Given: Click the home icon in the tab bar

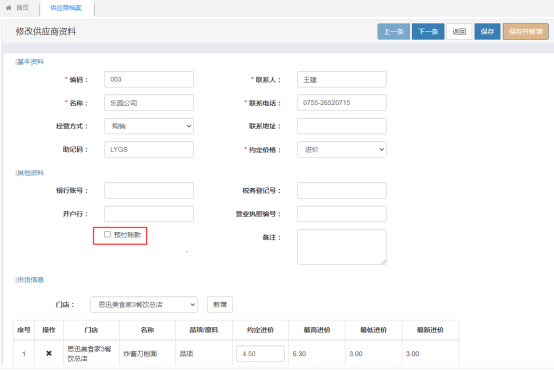Looking at the screenshot, I should coord(8,8).
